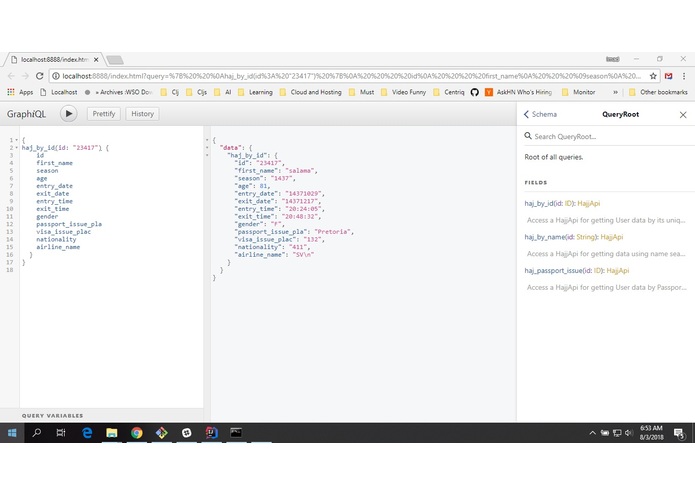The height and width of the screenshot is (494, 695).
Task: Open the IntelliJ IDEA taskbar icon
Action: pyautogui.click(x=211, y=433)
